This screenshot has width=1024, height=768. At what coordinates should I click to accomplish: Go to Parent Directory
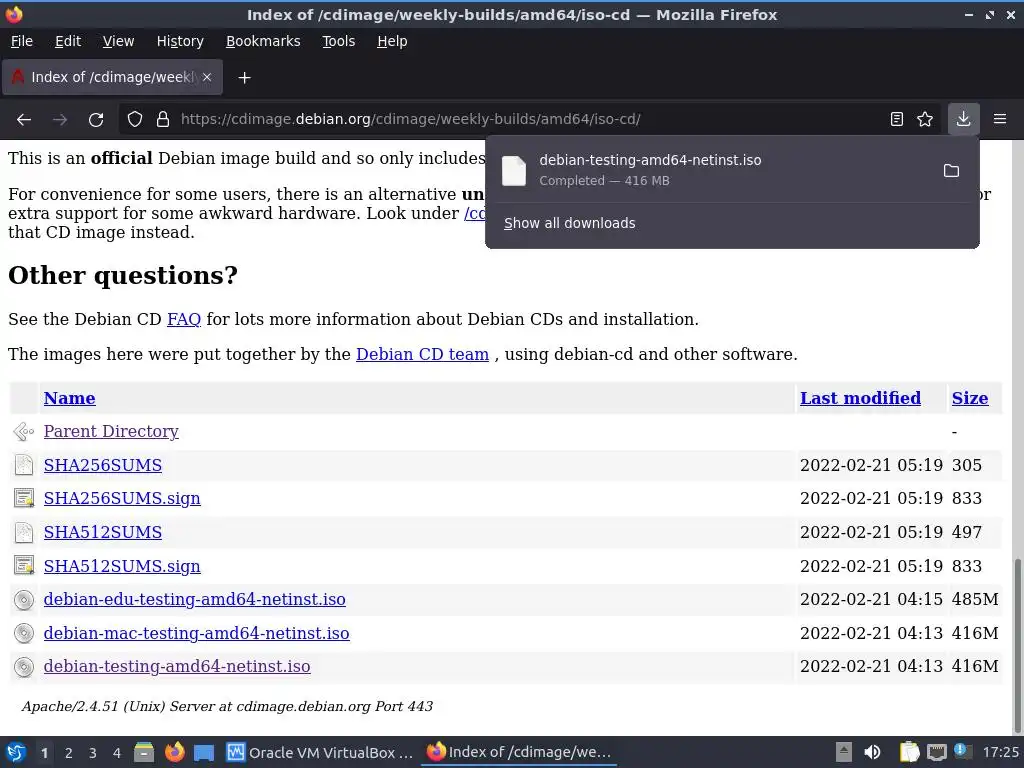(111, 432)
